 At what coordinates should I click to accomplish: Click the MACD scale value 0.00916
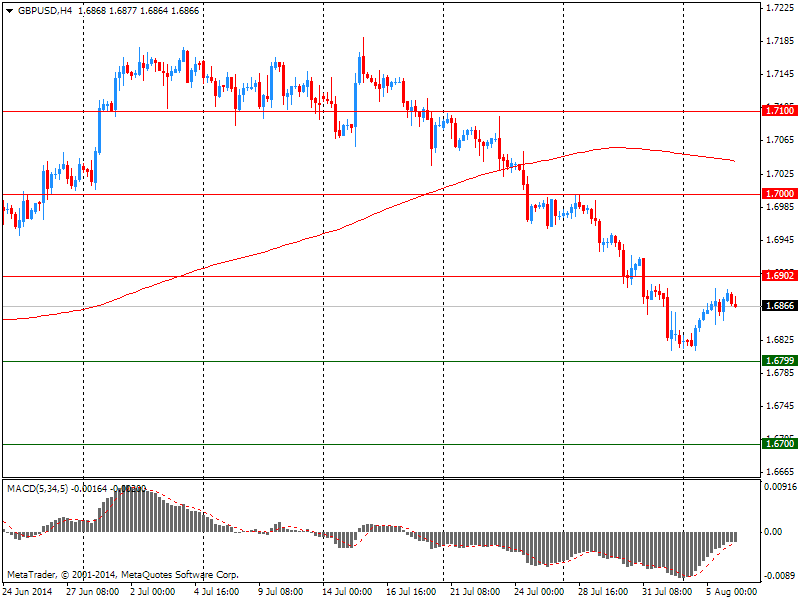pyautogui.click(x=780, y=487)
